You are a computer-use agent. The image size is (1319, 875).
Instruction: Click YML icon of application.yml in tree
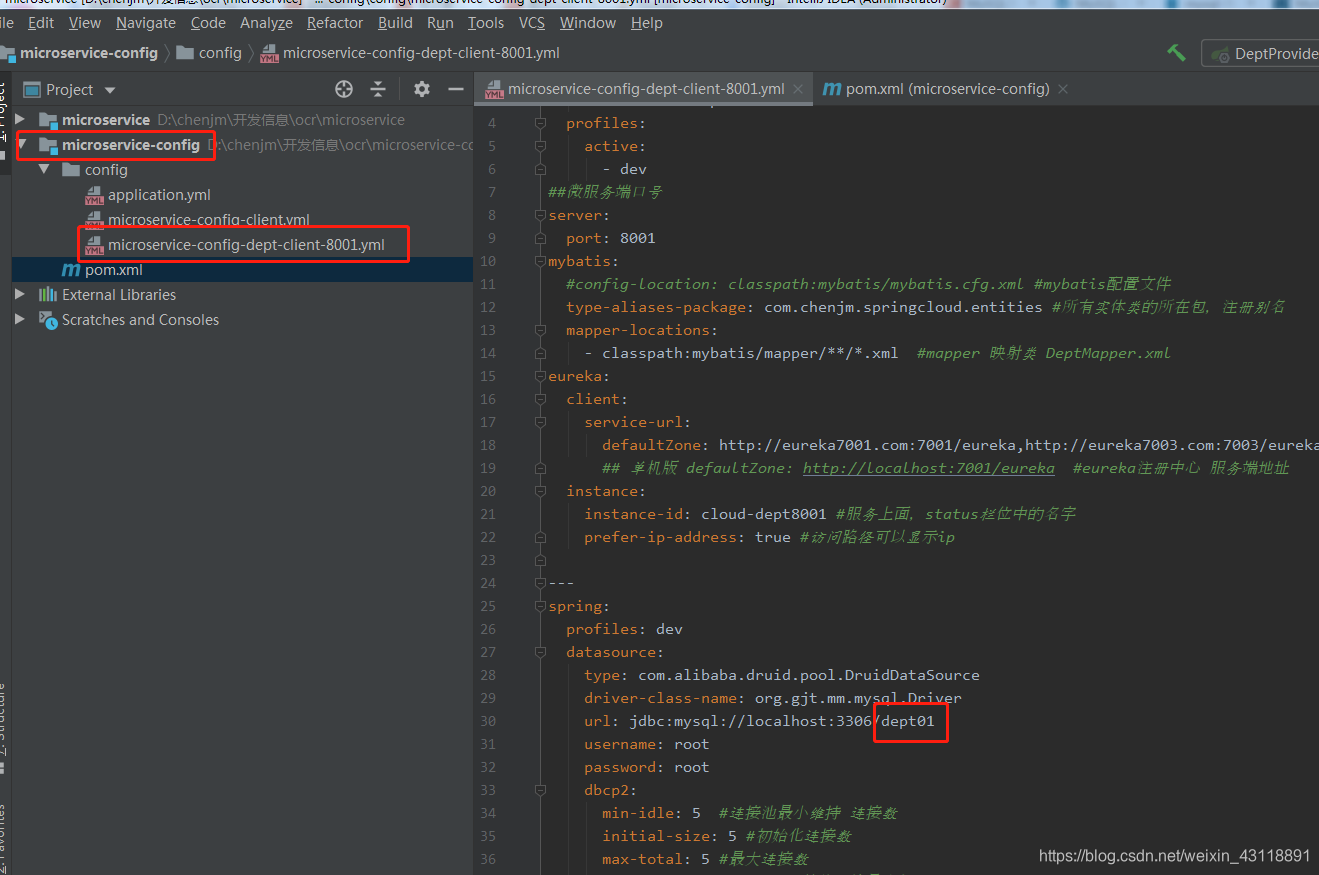(x=94, y=195)
